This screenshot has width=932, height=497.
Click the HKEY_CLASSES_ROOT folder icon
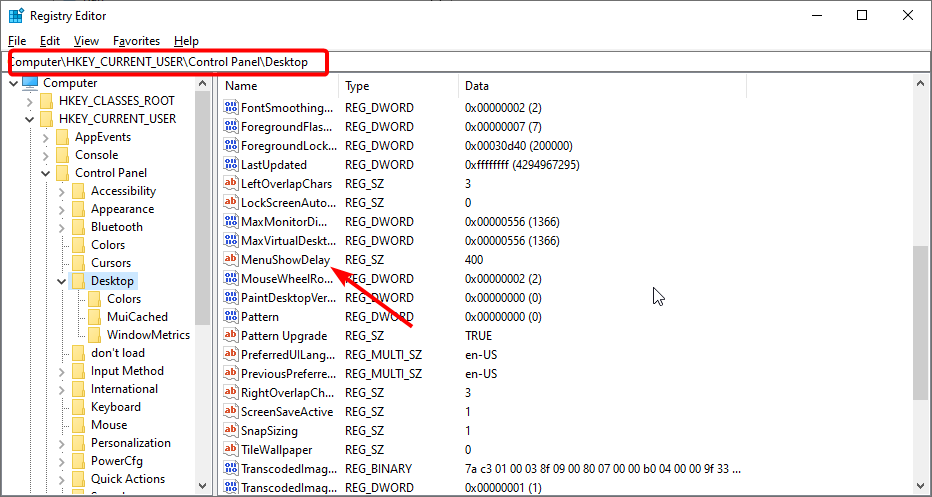point(47,101)
